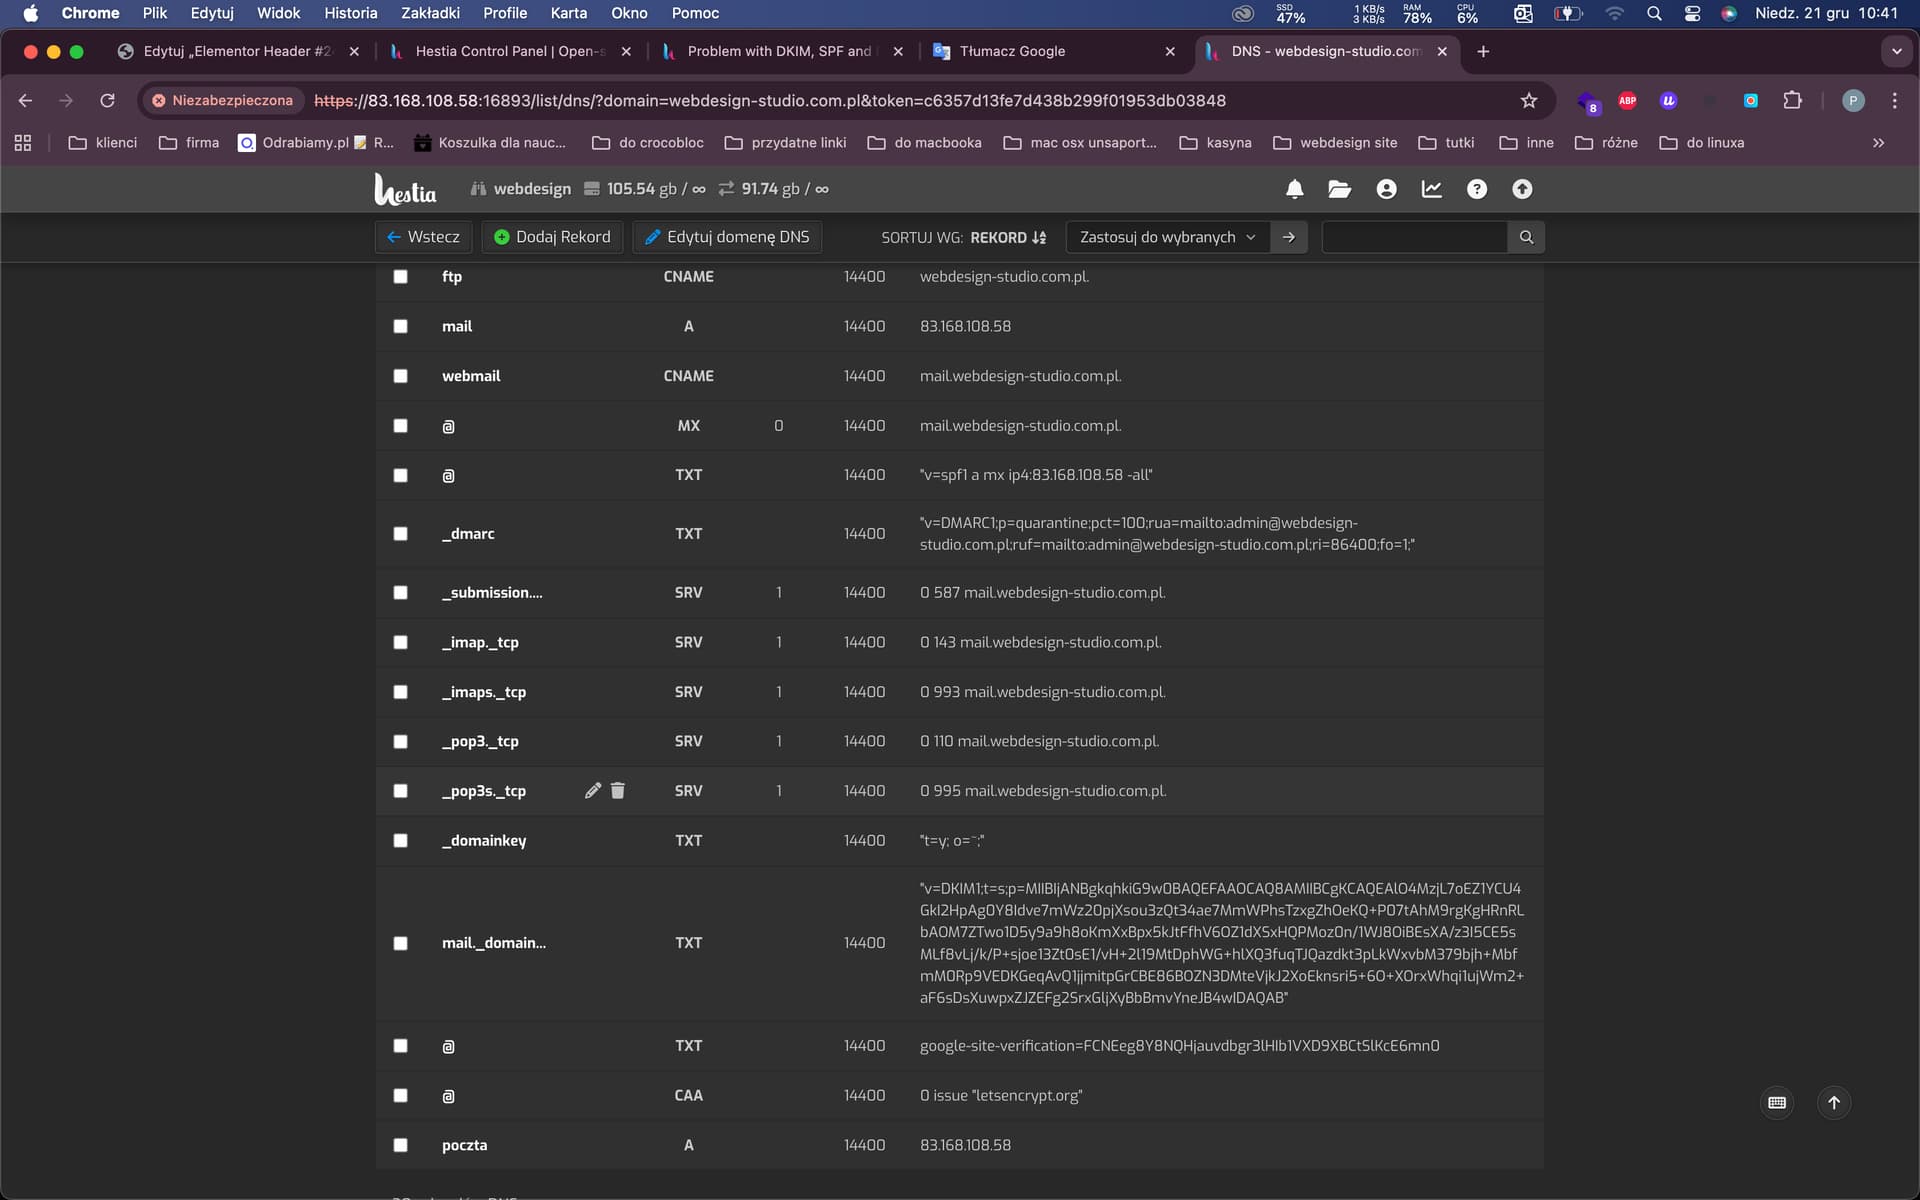Click the scroll-to-top arrow button
Viewport: 1920px width, 1200px height.
[x=1833, y=1102]
